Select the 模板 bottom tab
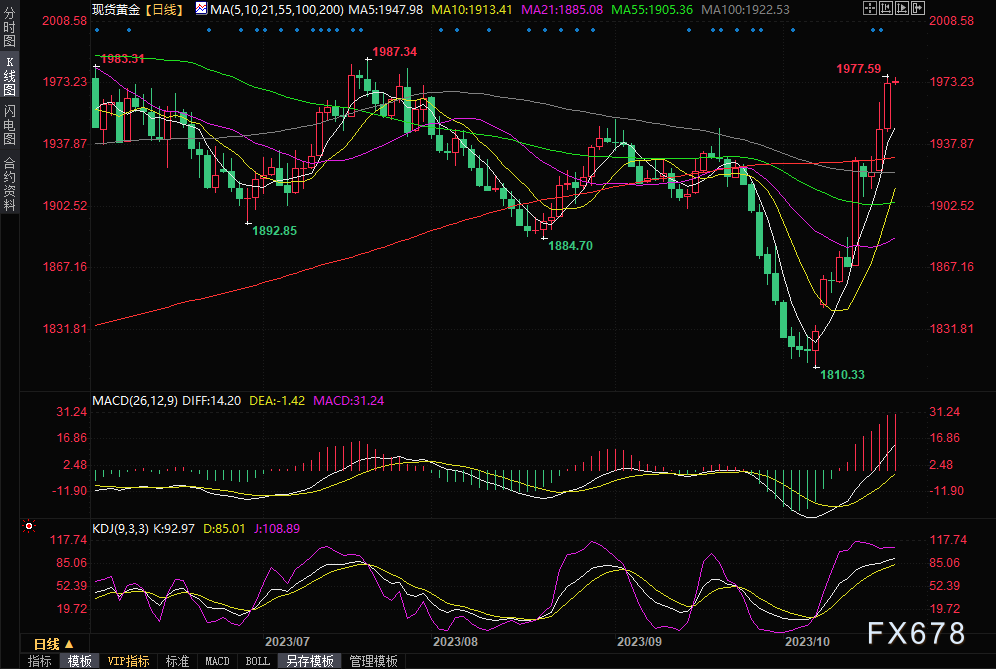 pos(80,661)
